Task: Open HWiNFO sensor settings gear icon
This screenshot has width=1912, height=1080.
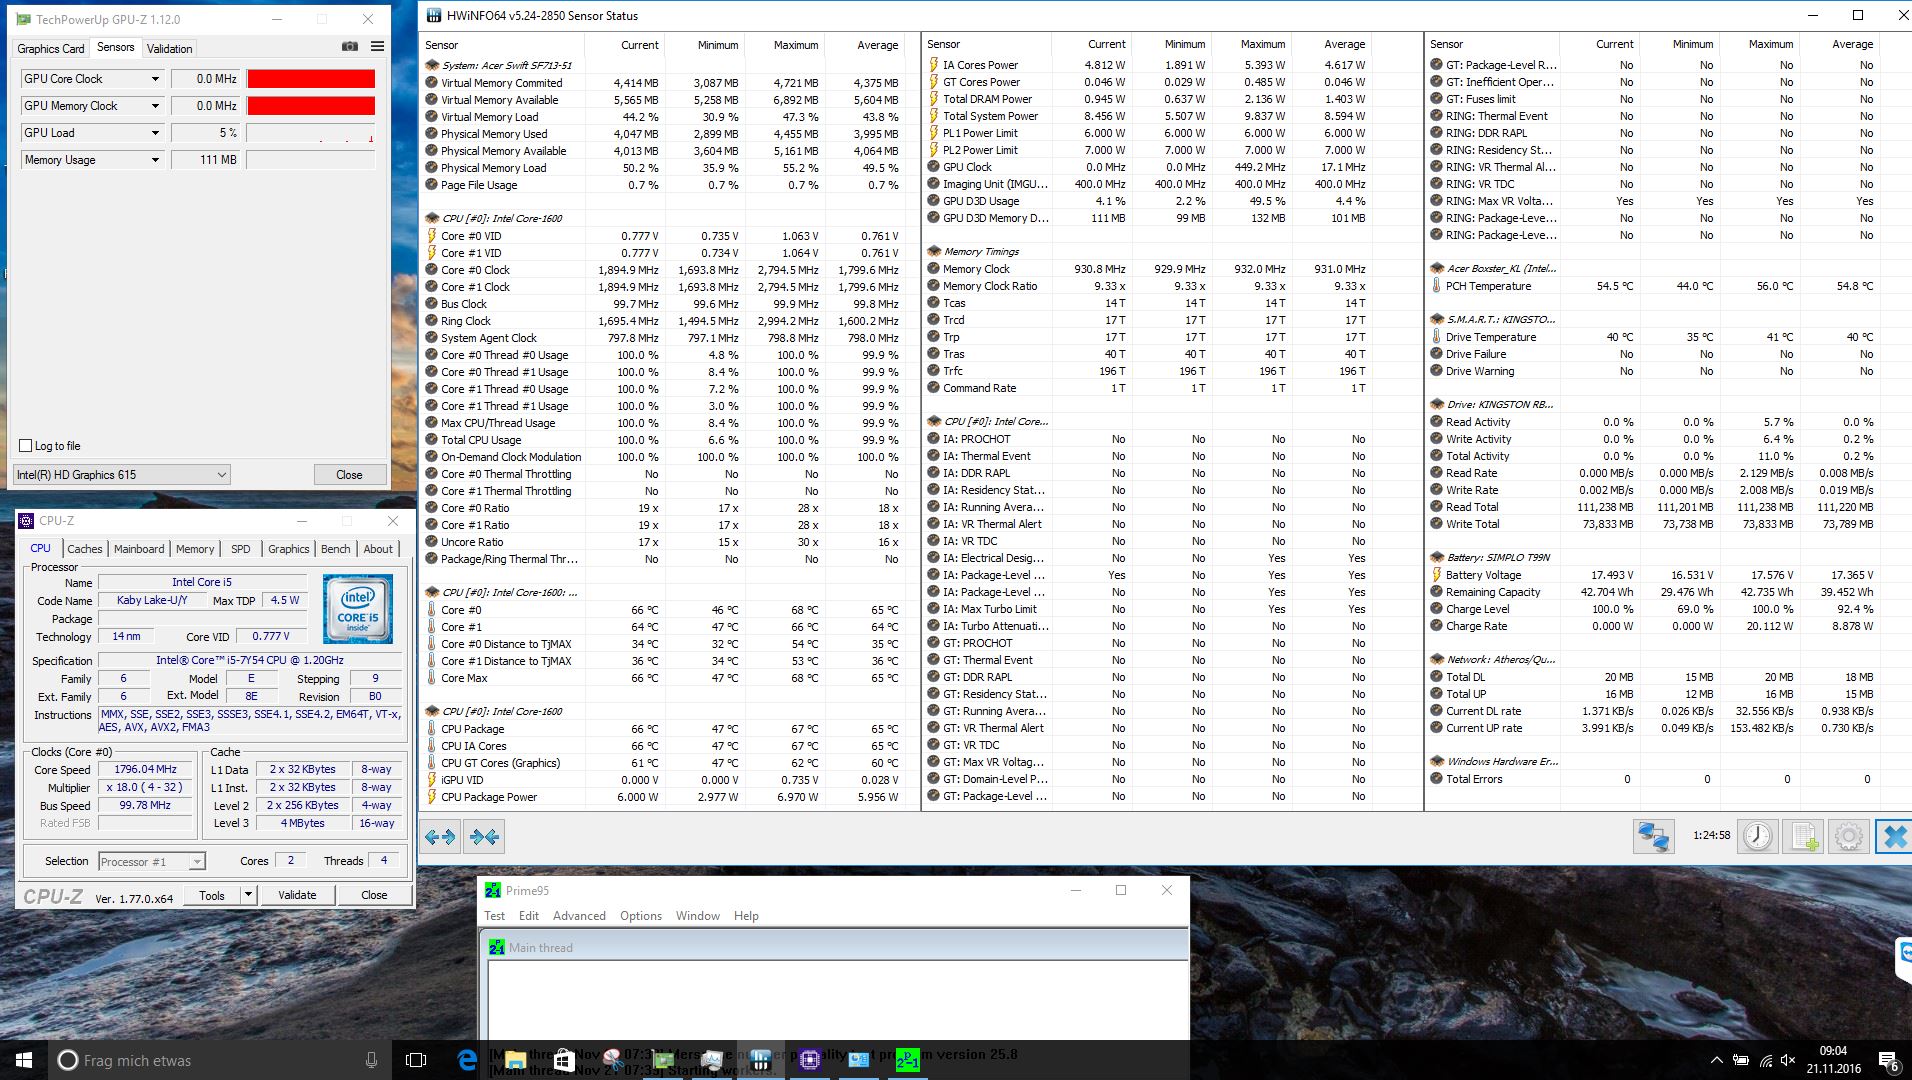Action: coord(1849,836)
